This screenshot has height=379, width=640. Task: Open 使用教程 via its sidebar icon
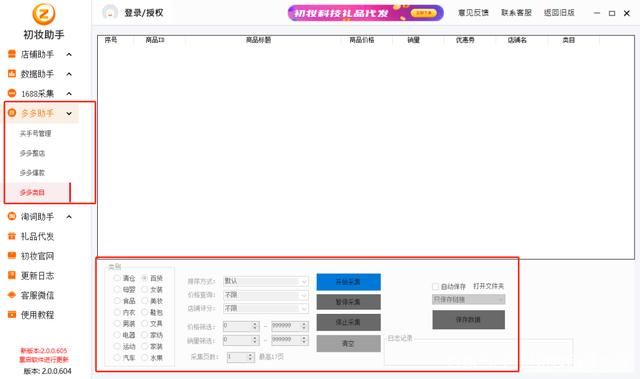coord(12,315)
